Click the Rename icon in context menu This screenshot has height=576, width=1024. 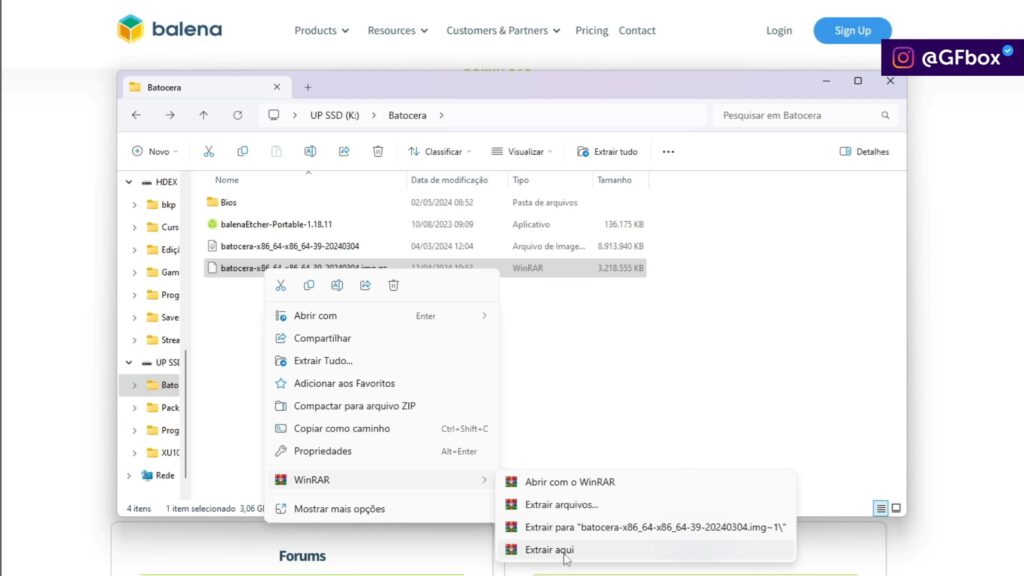(x=337, y=285)
